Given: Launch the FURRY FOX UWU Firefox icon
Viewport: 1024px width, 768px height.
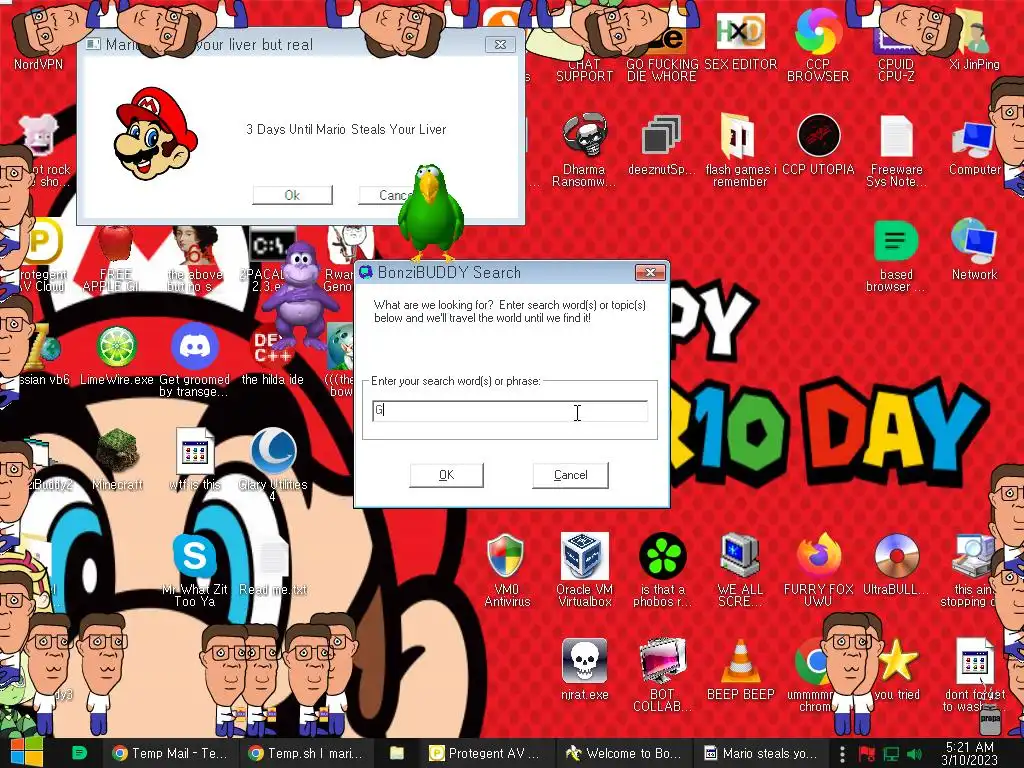Looking at the screenshot, I should (818, 570).
